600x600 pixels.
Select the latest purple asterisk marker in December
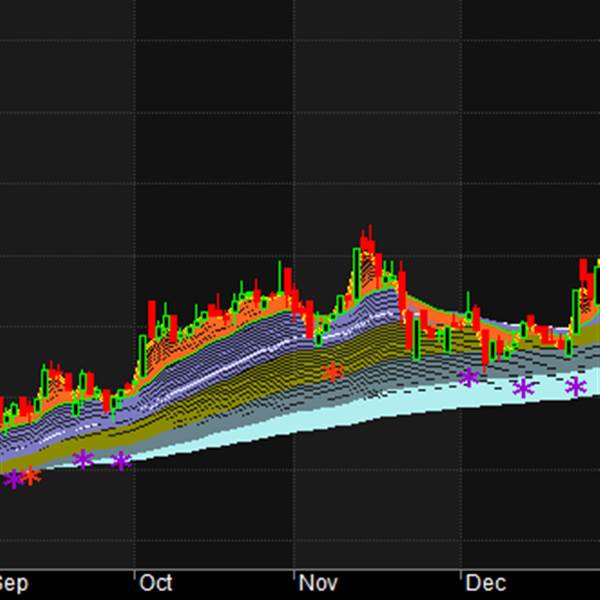pos(576,386)
